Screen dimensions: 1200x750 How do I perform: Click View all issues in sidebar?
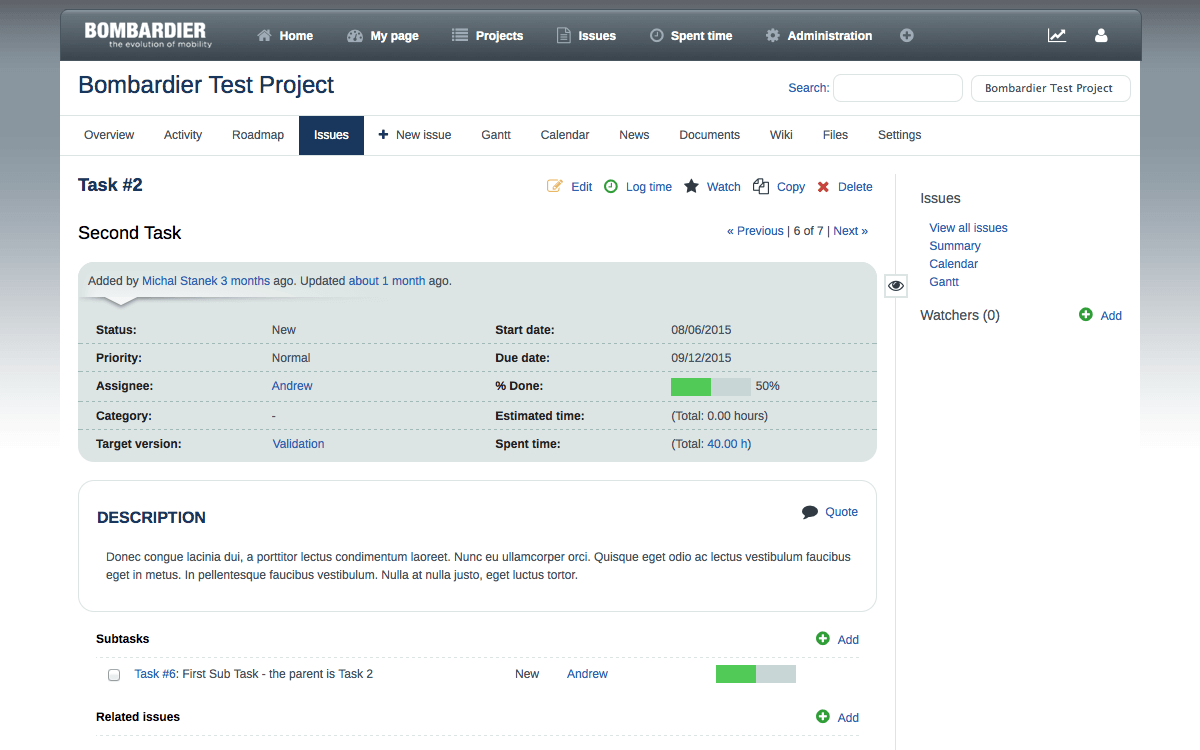(x=968, y=228)
